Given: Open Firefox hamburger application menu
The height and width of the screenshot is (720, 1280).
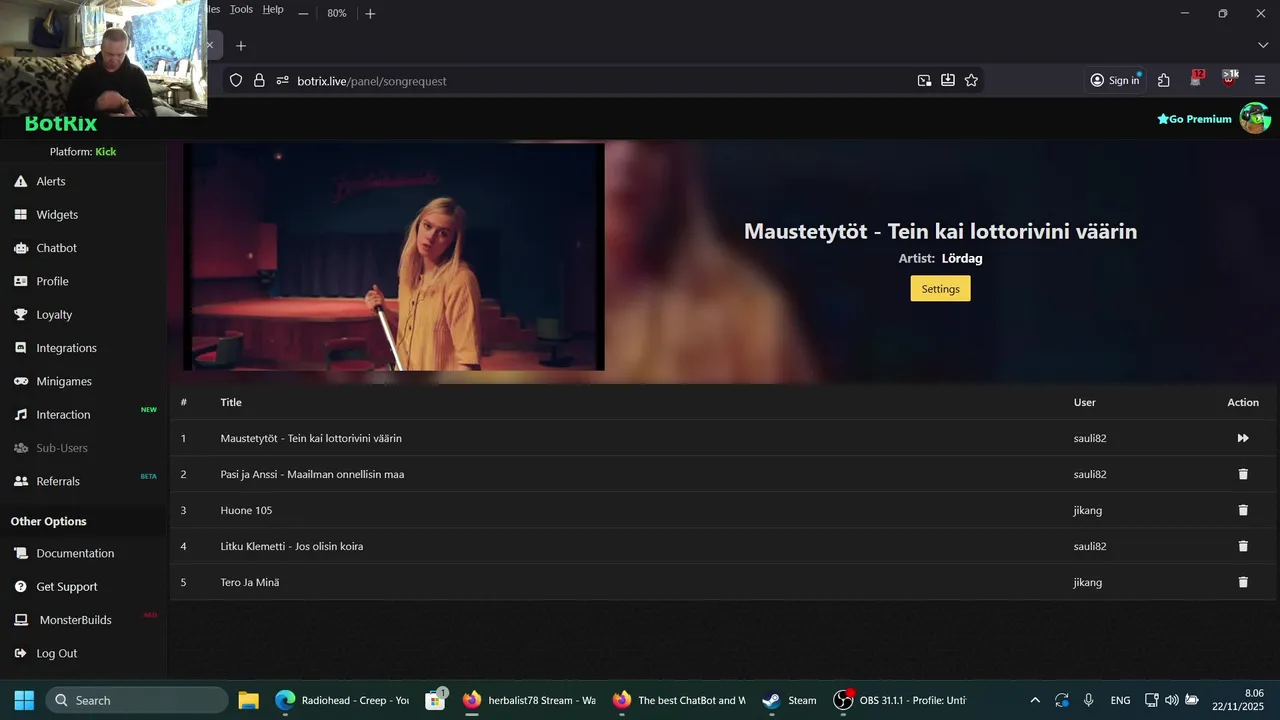Looking at the screenshot, I should tap(1260, 80).
